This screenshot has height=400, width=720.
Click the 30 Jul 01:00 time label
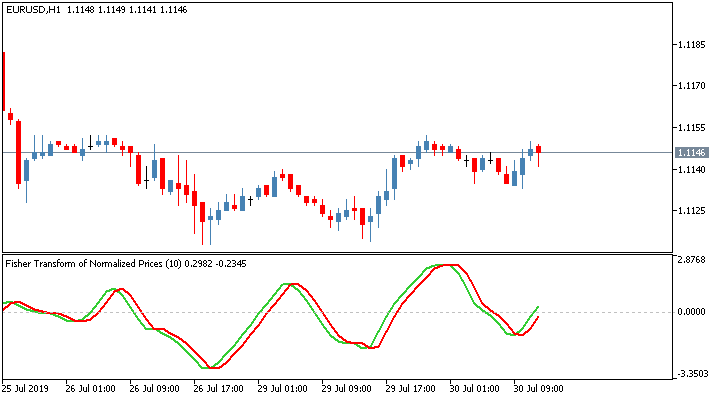click(474, 389)
